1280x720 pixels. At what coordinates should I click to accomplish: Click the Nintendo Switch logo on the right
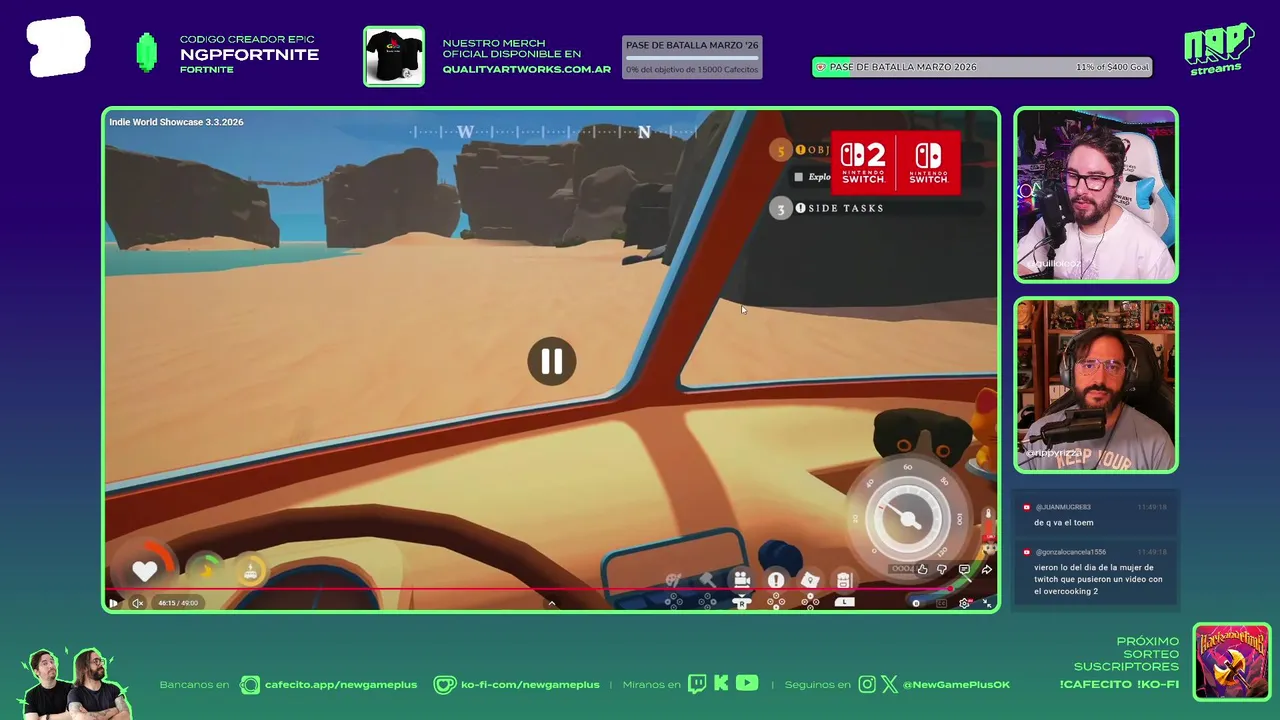(929, 163)
